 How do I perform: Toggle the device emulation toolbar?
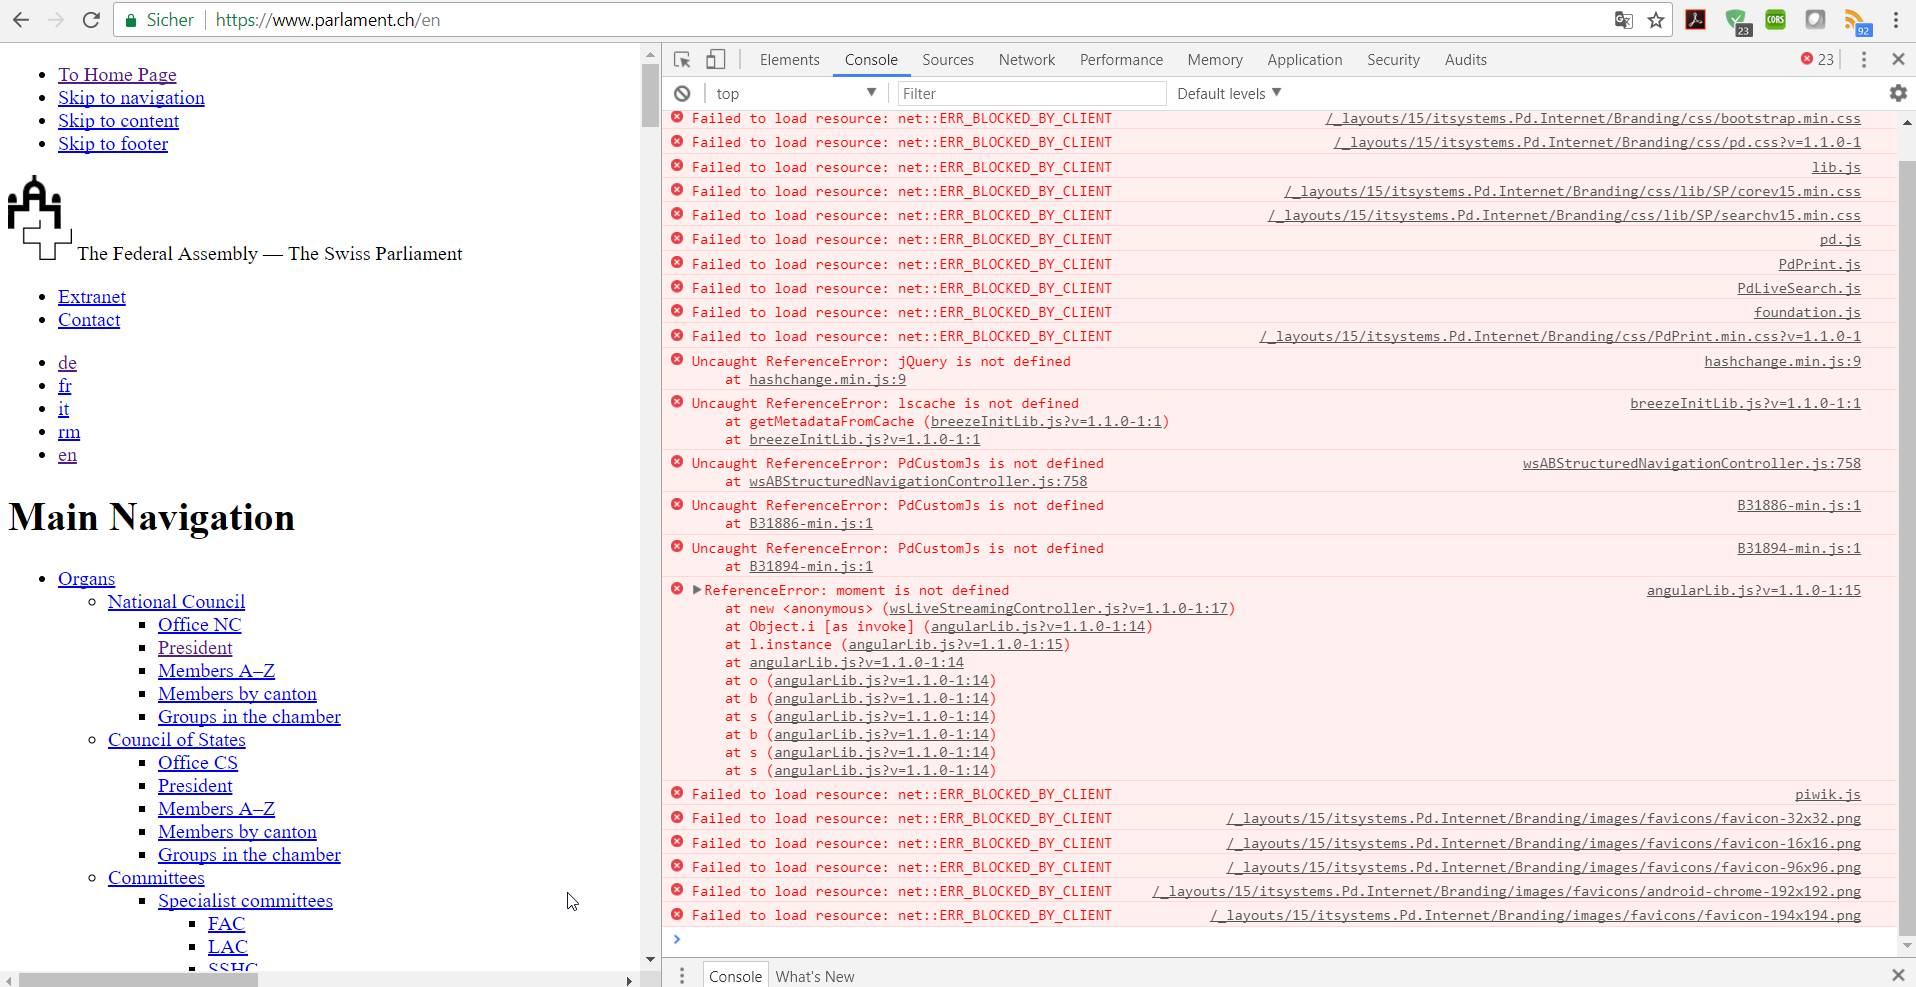[714, 59]
